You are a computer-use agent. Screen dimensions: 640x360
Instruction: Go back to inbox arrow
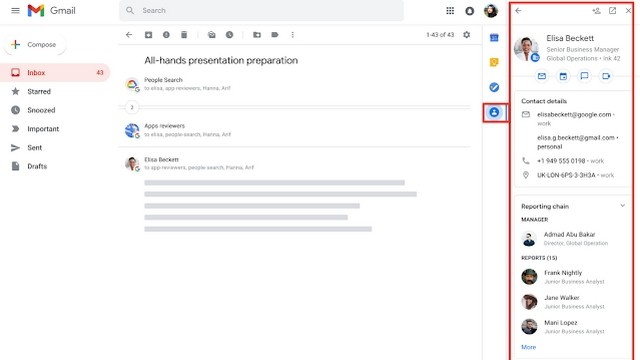pyautogui.click(x=129, y=35)
